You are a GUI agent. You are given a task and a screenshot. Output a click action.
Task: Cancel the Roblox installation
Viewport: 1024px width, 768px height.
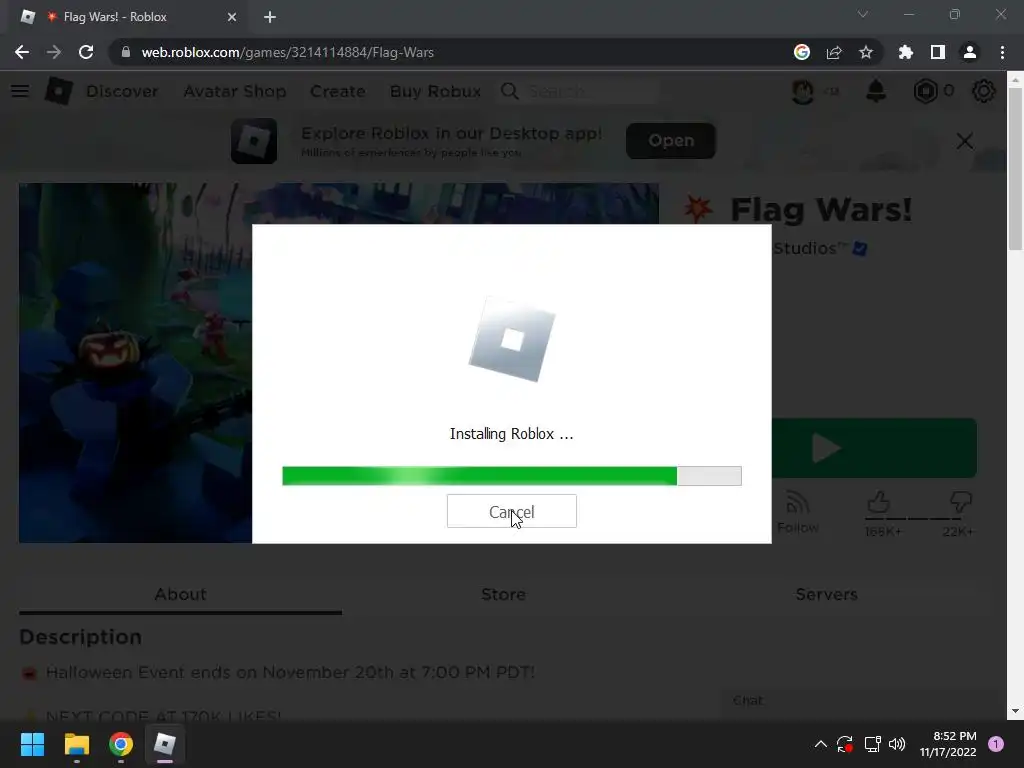click(x=511, y=511)
